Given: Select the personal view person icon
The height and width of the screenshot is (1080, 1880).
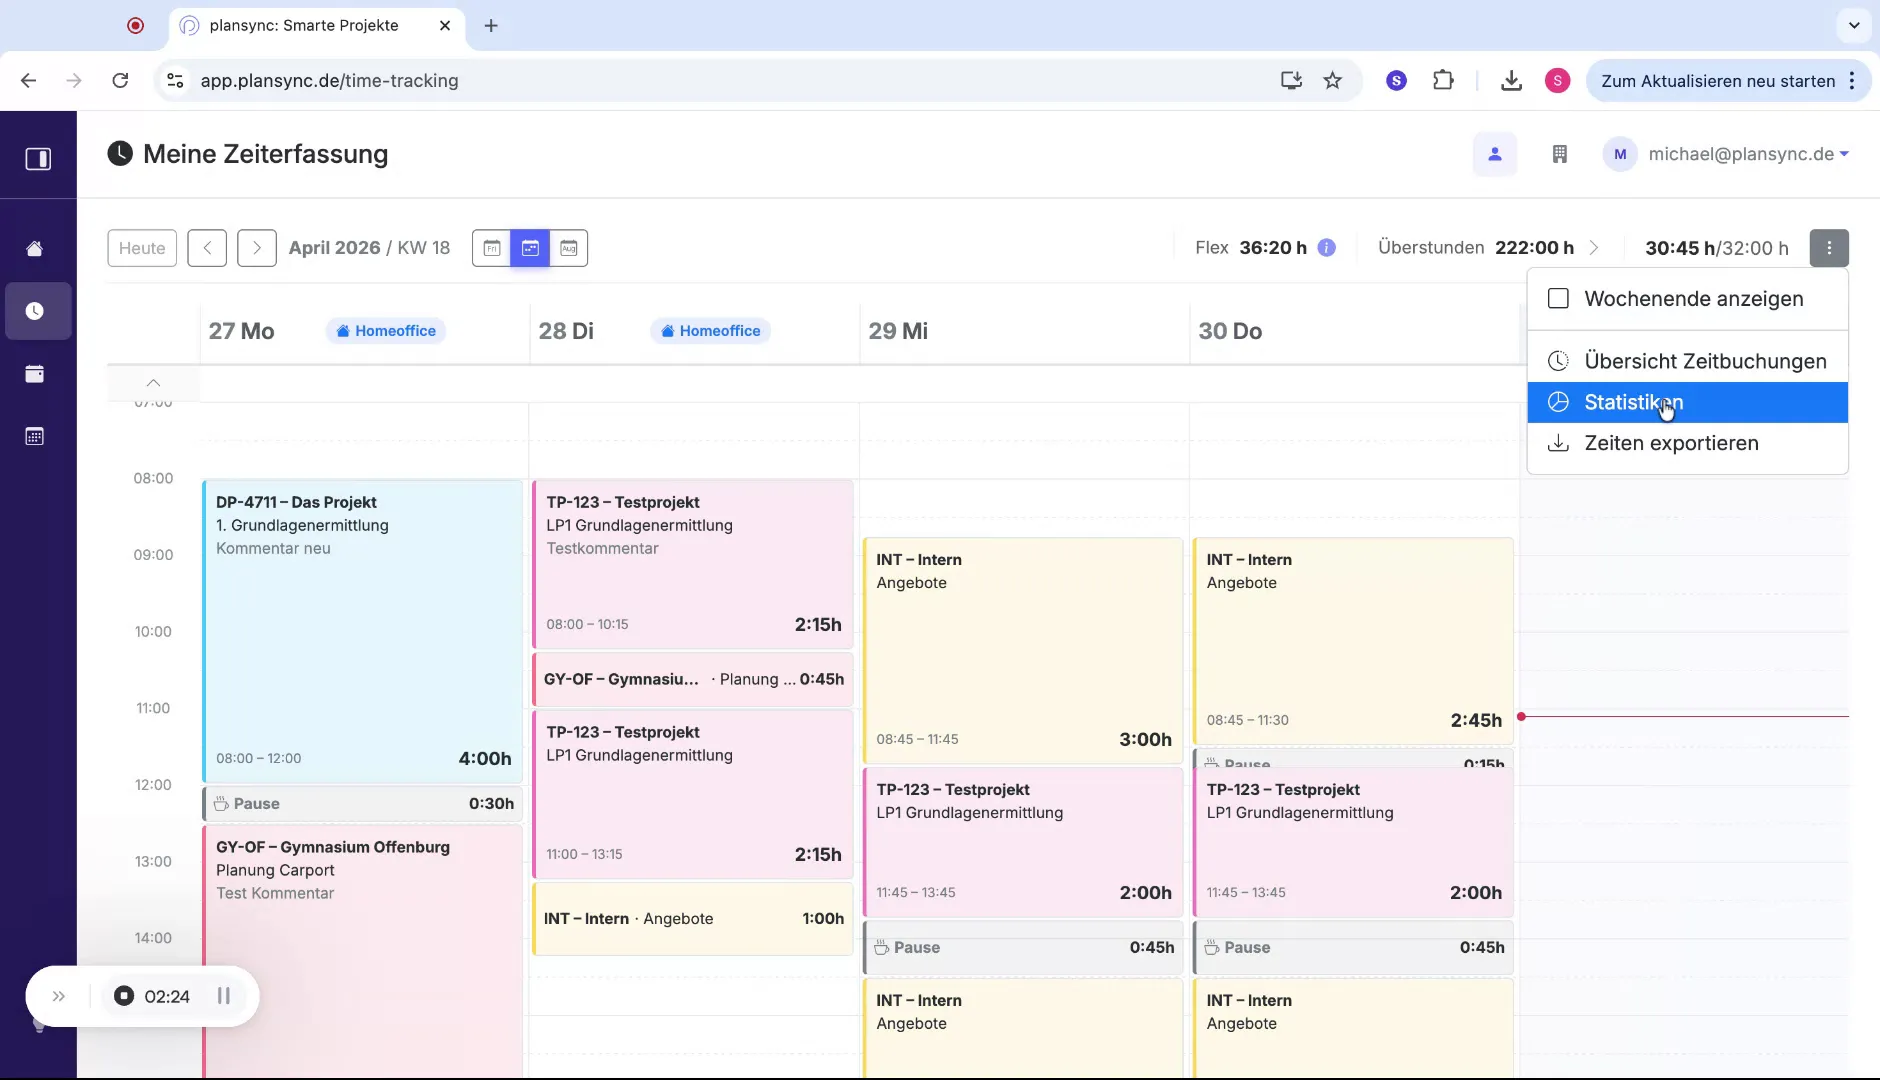Looking at the screenshot, I should [x=1495, y=154].
